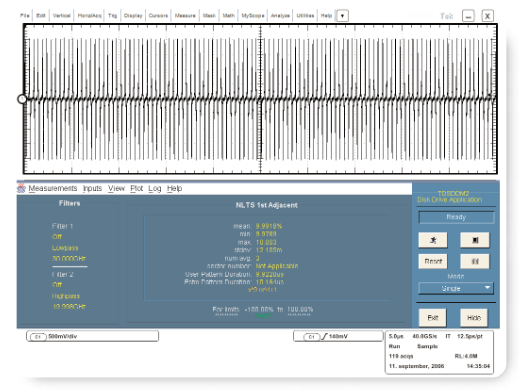Click the mean value 9.9918%
The width and height of the screenshot is (519, 390).
coord(269,226)
